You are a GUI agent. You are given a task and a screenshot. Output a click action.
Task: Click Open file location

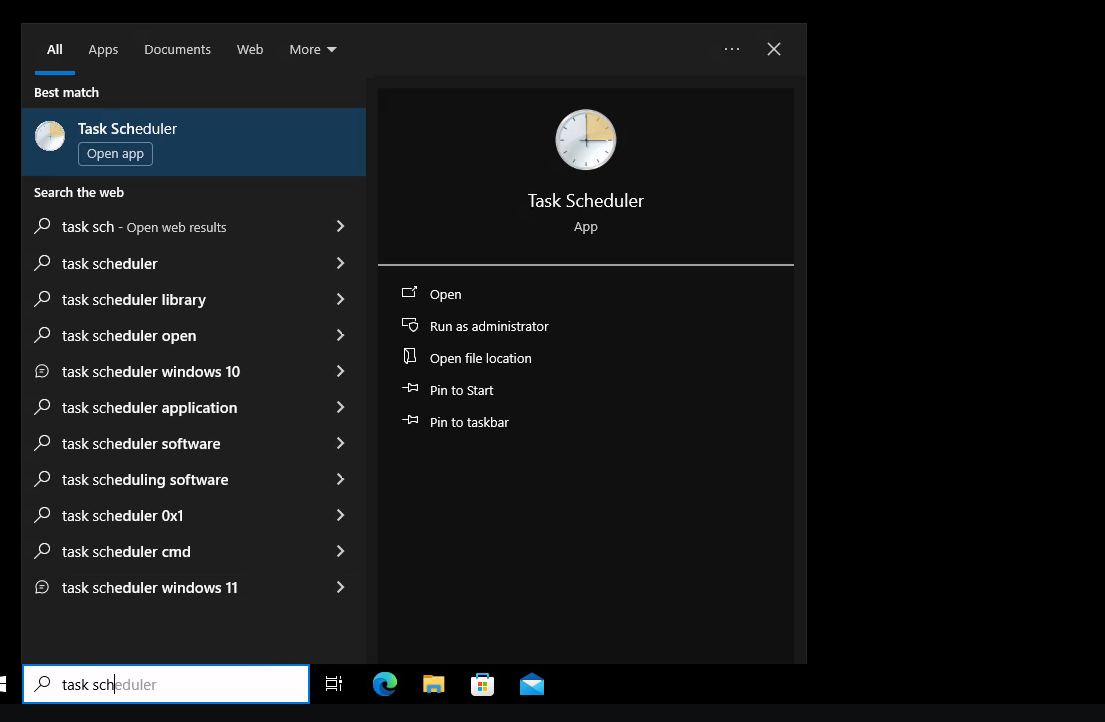tap(480, 358)
